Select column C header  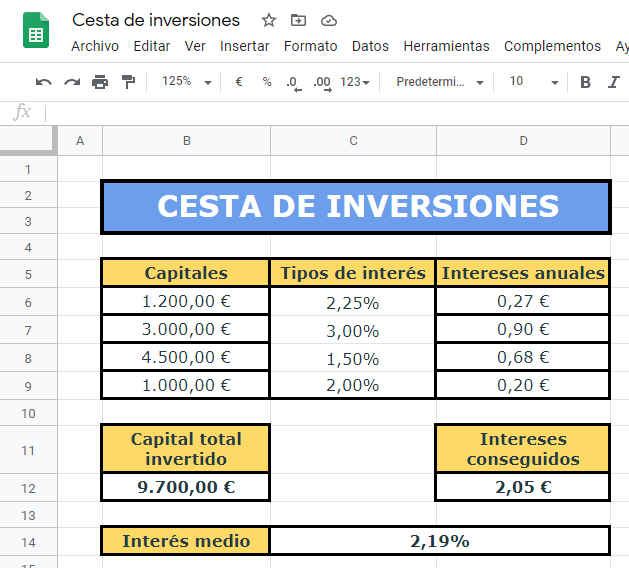click(353, 141)
